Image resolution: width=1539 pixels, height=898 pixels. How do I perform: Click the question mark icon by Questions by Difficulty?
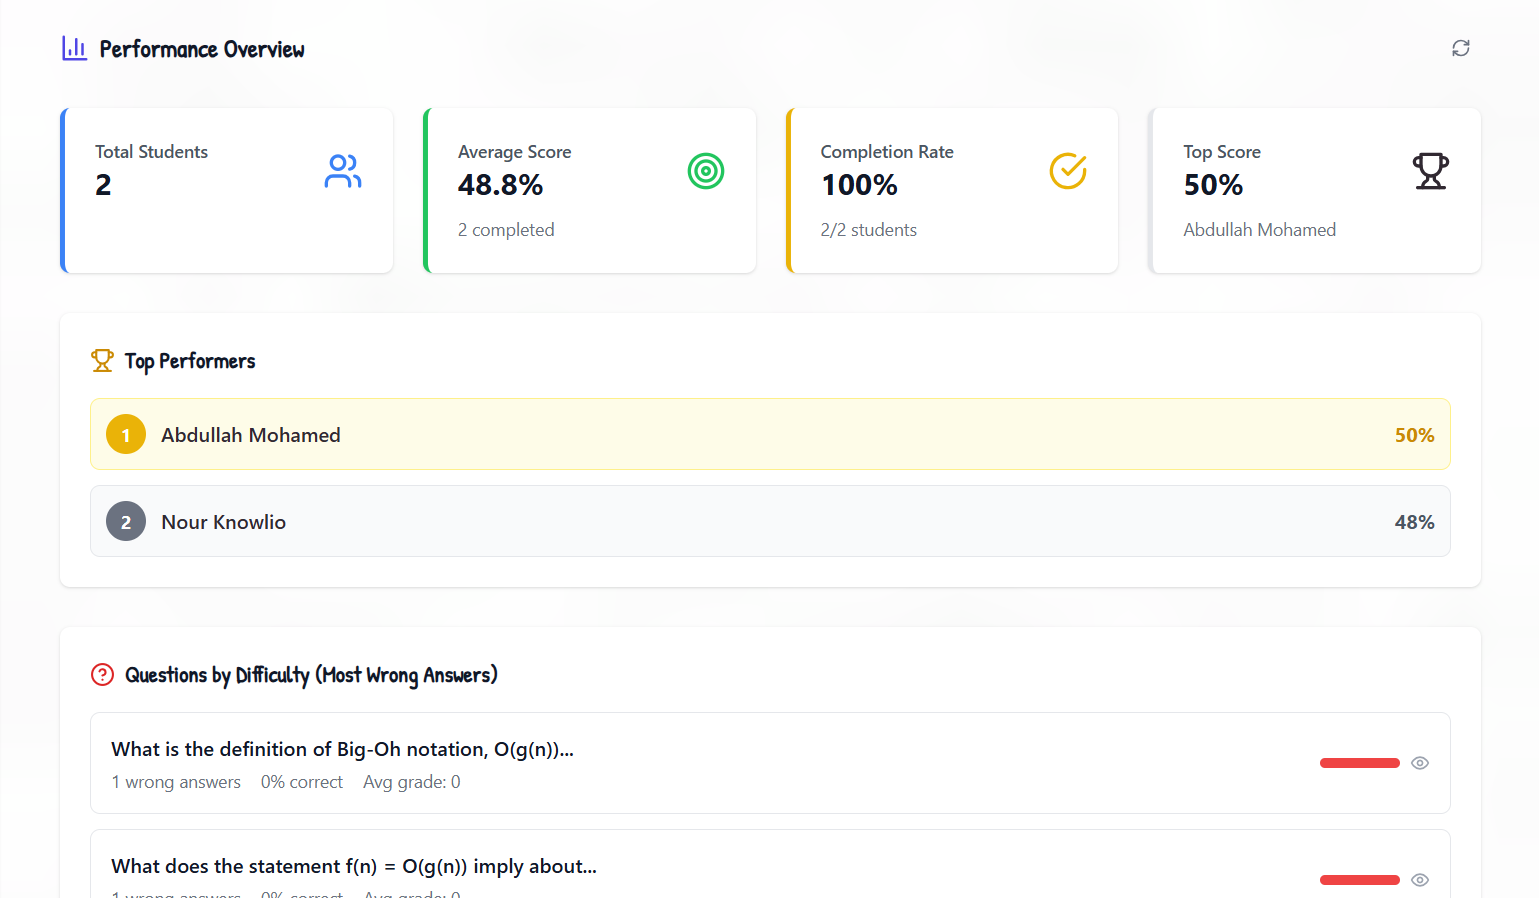click(x=102, y=675)
